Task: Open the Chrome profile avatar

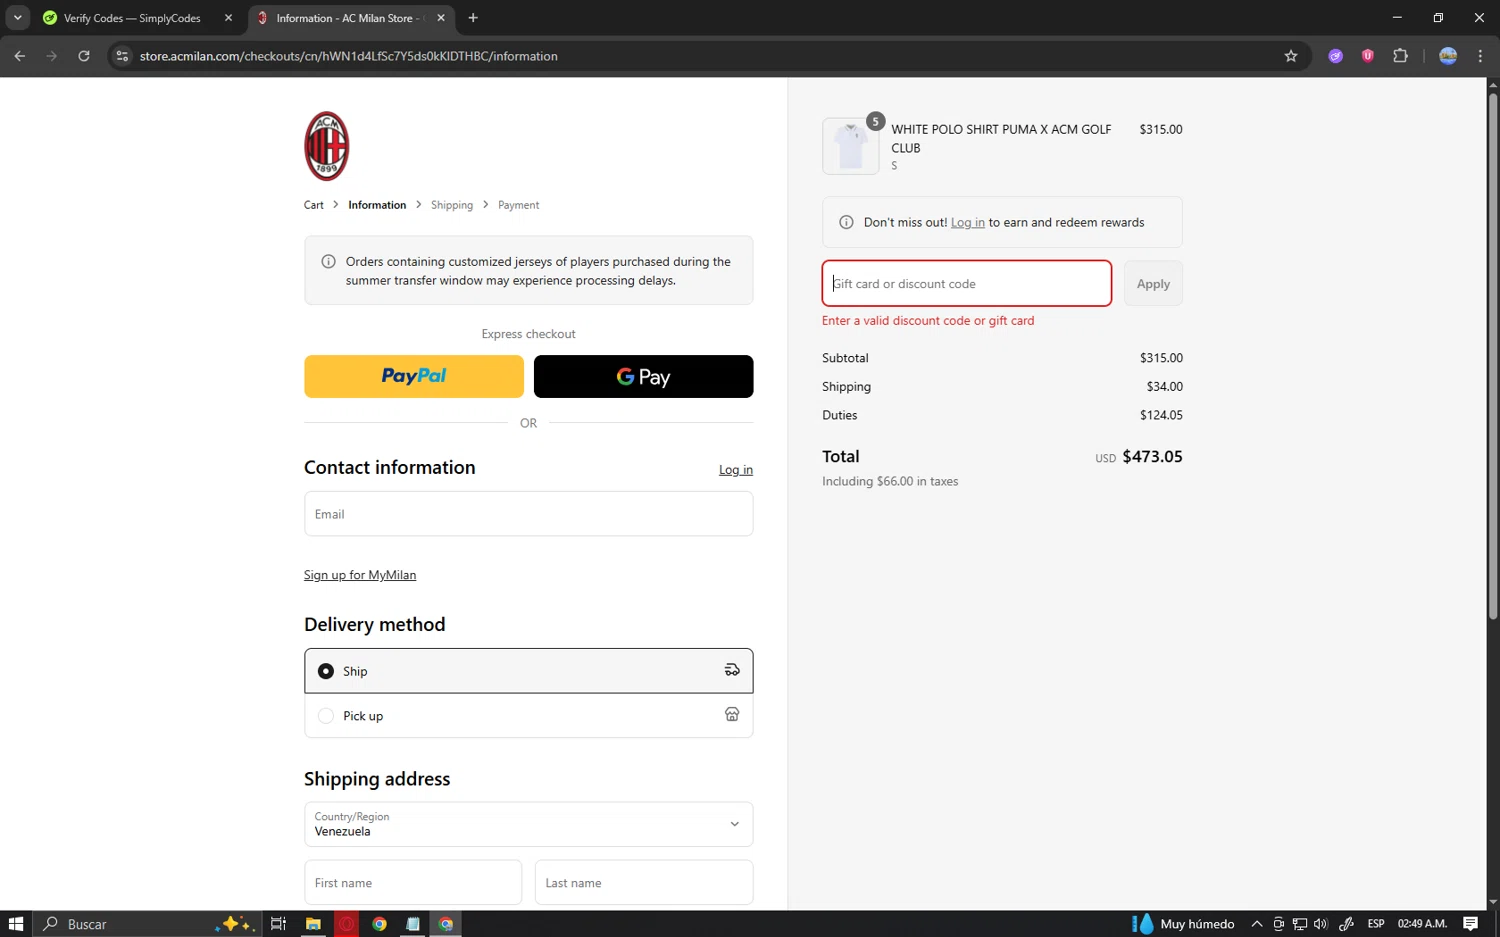Action: (x=1448, y=56)
